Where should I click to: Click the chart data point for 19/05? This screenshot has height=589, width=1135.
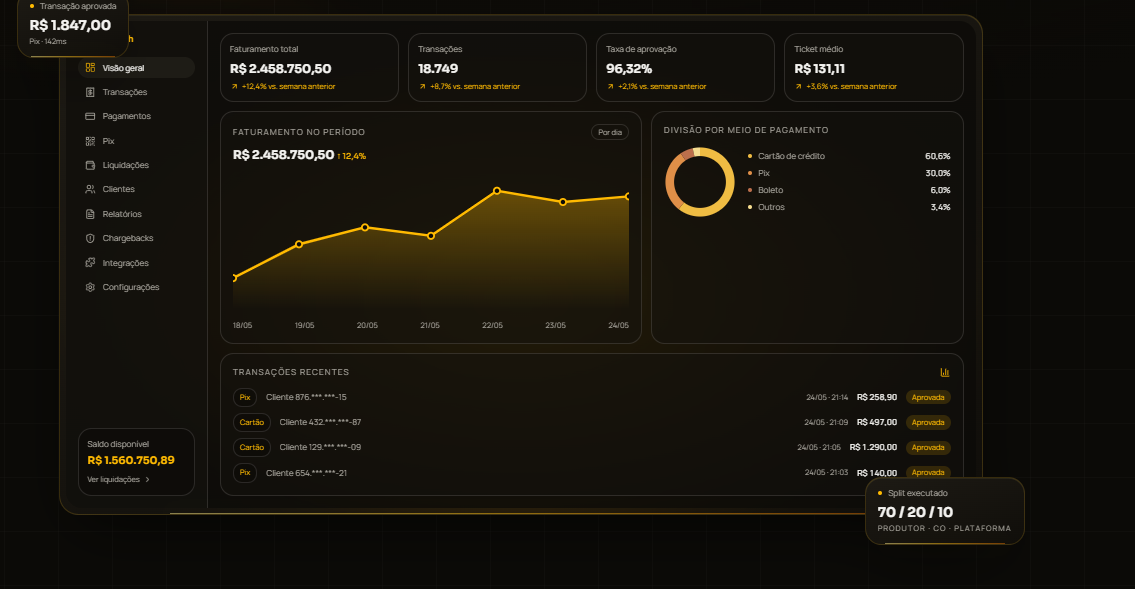click(299, 245)
